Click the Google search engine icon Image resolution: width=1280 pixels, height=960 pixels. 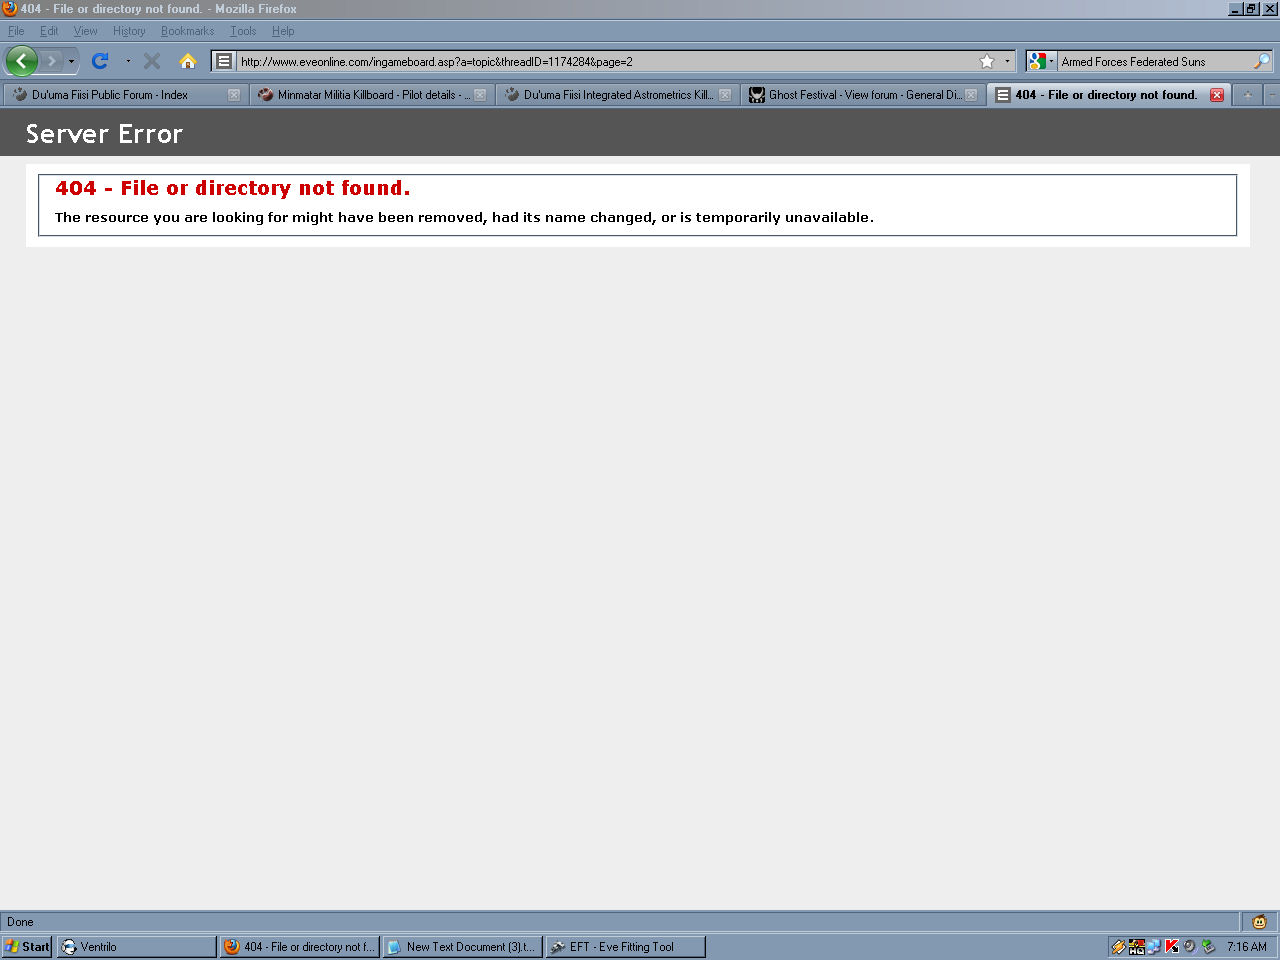(1037, 61)
